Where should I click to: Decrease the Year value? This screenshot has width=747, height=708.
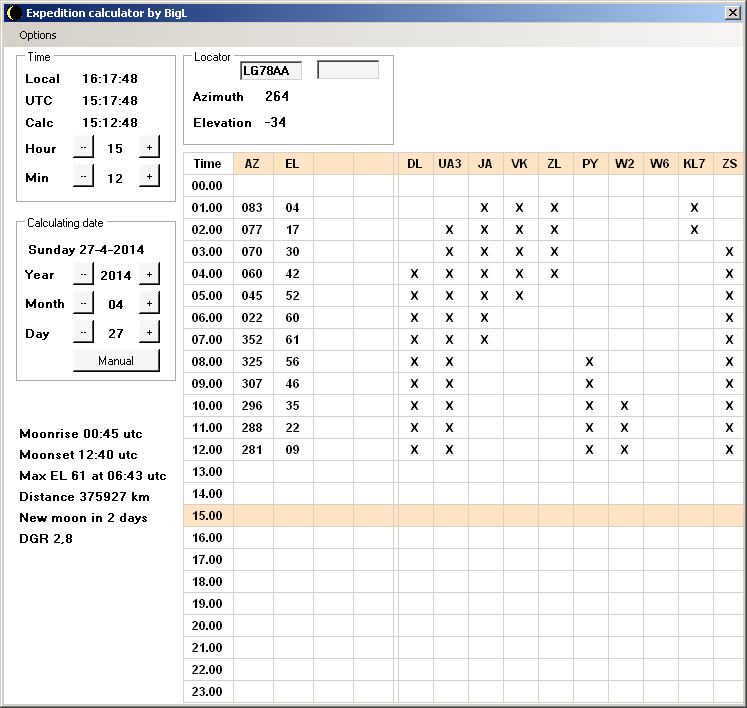[83, 275]
